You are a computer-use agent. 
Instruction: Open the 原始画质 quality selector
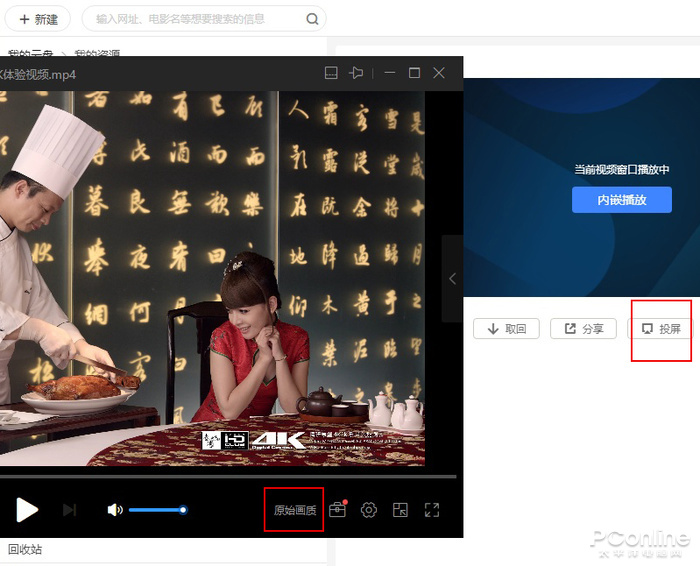(295, 510)
